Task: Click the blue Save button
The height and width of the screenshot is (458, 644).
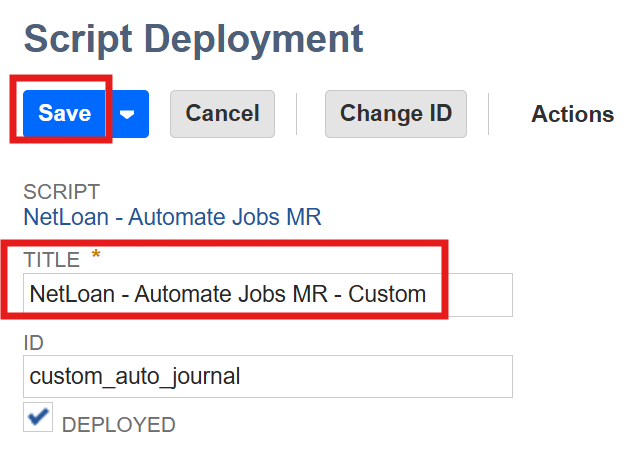Action: point(65,113)
